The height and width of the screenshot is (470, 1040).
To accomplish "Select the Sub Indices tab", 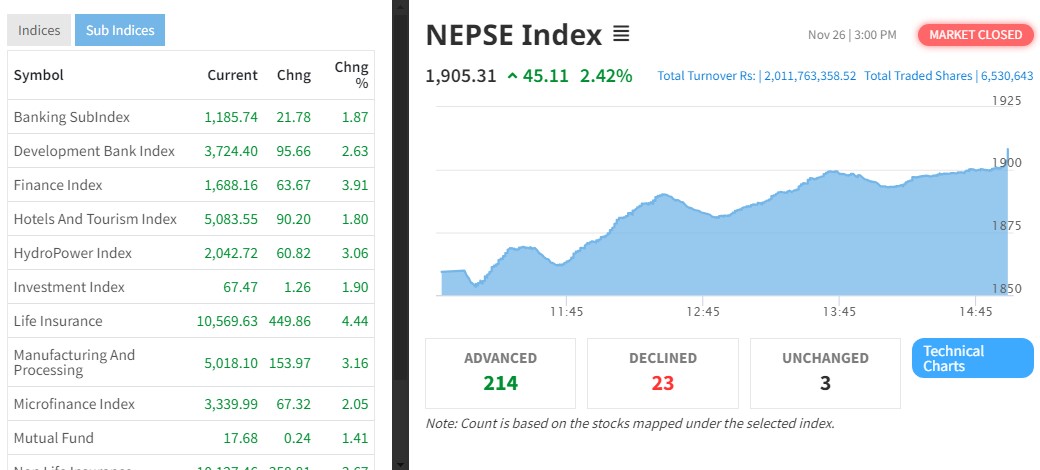I will point(119,31).
